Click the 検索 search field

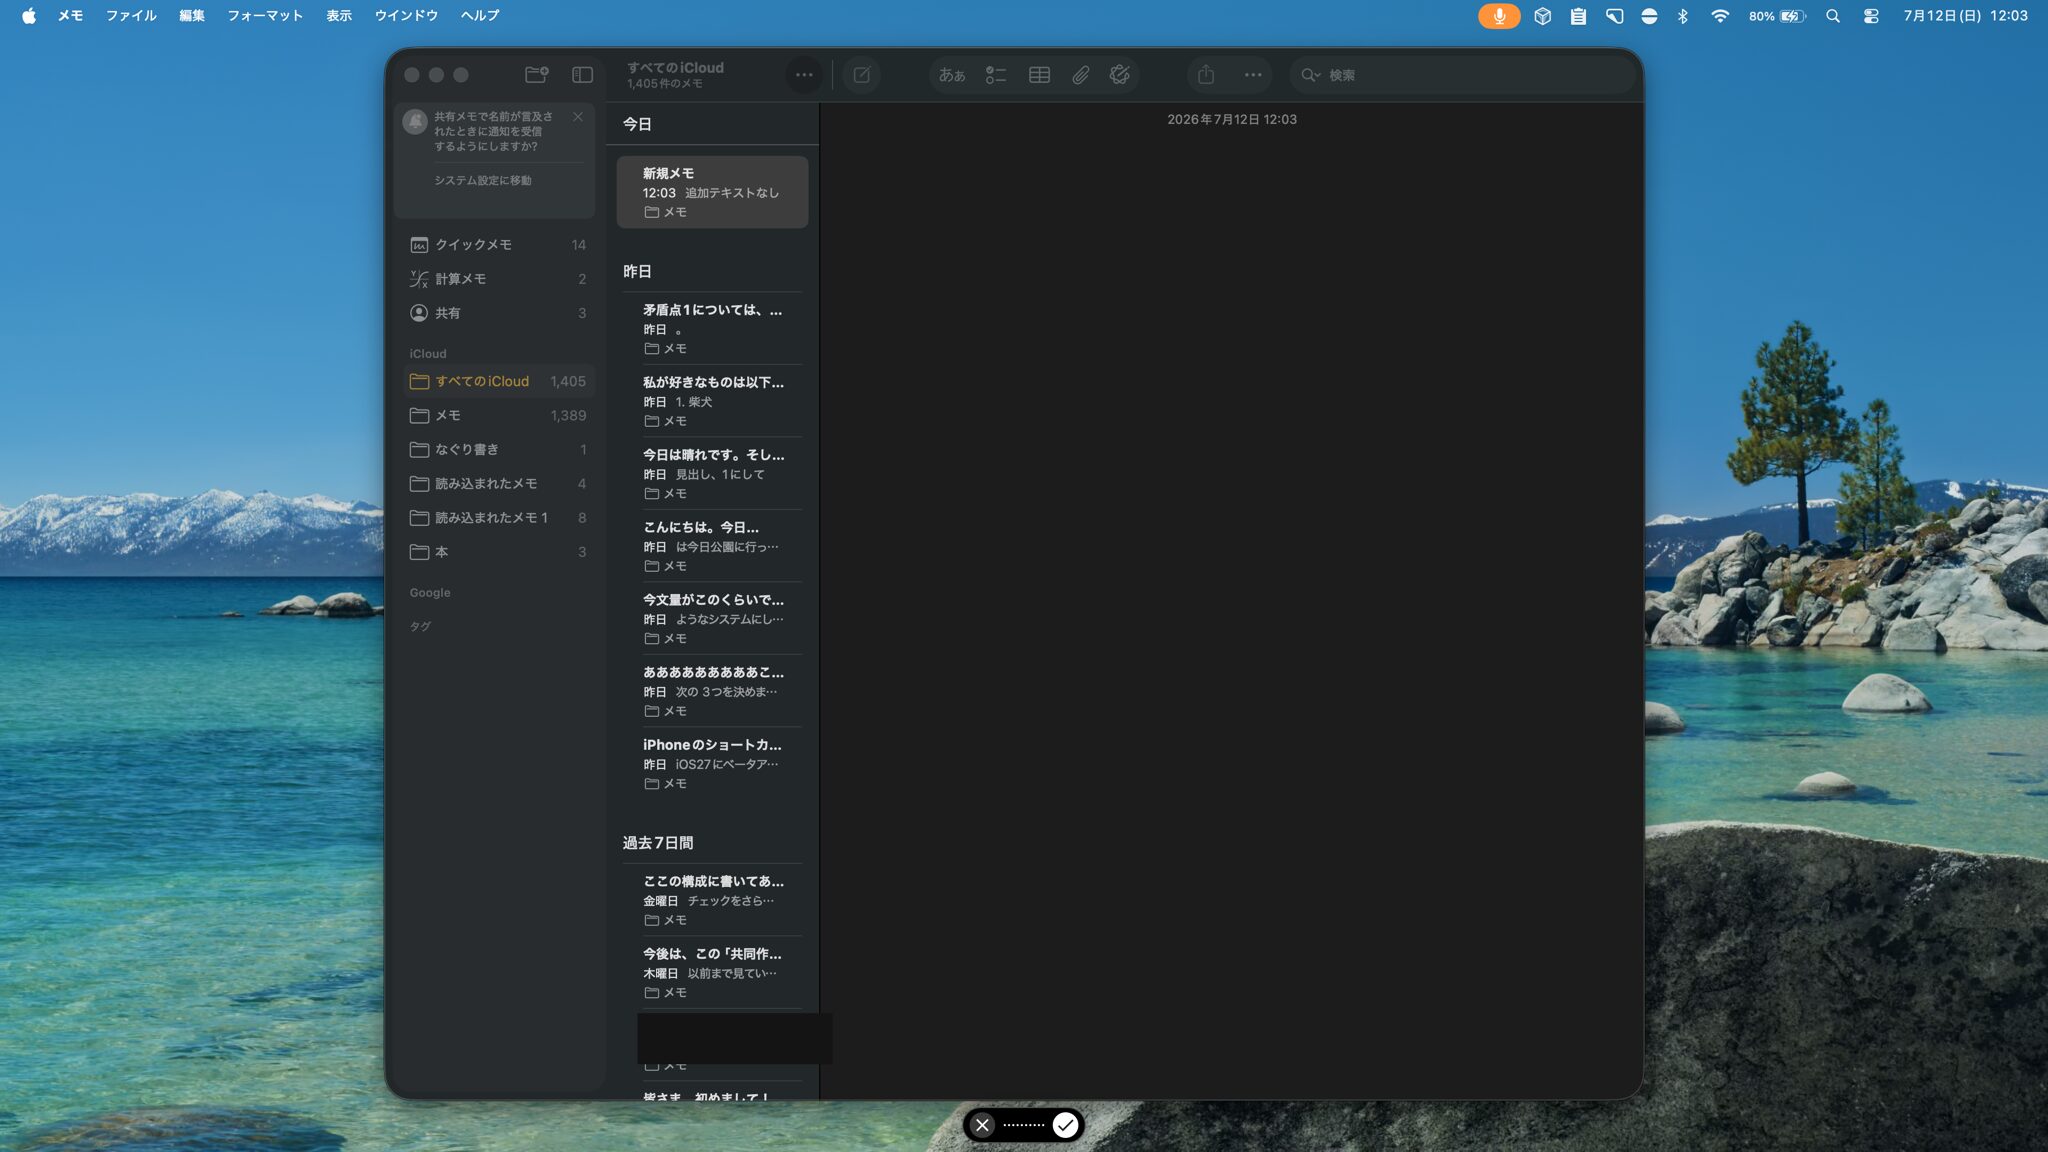(1460, 75)
